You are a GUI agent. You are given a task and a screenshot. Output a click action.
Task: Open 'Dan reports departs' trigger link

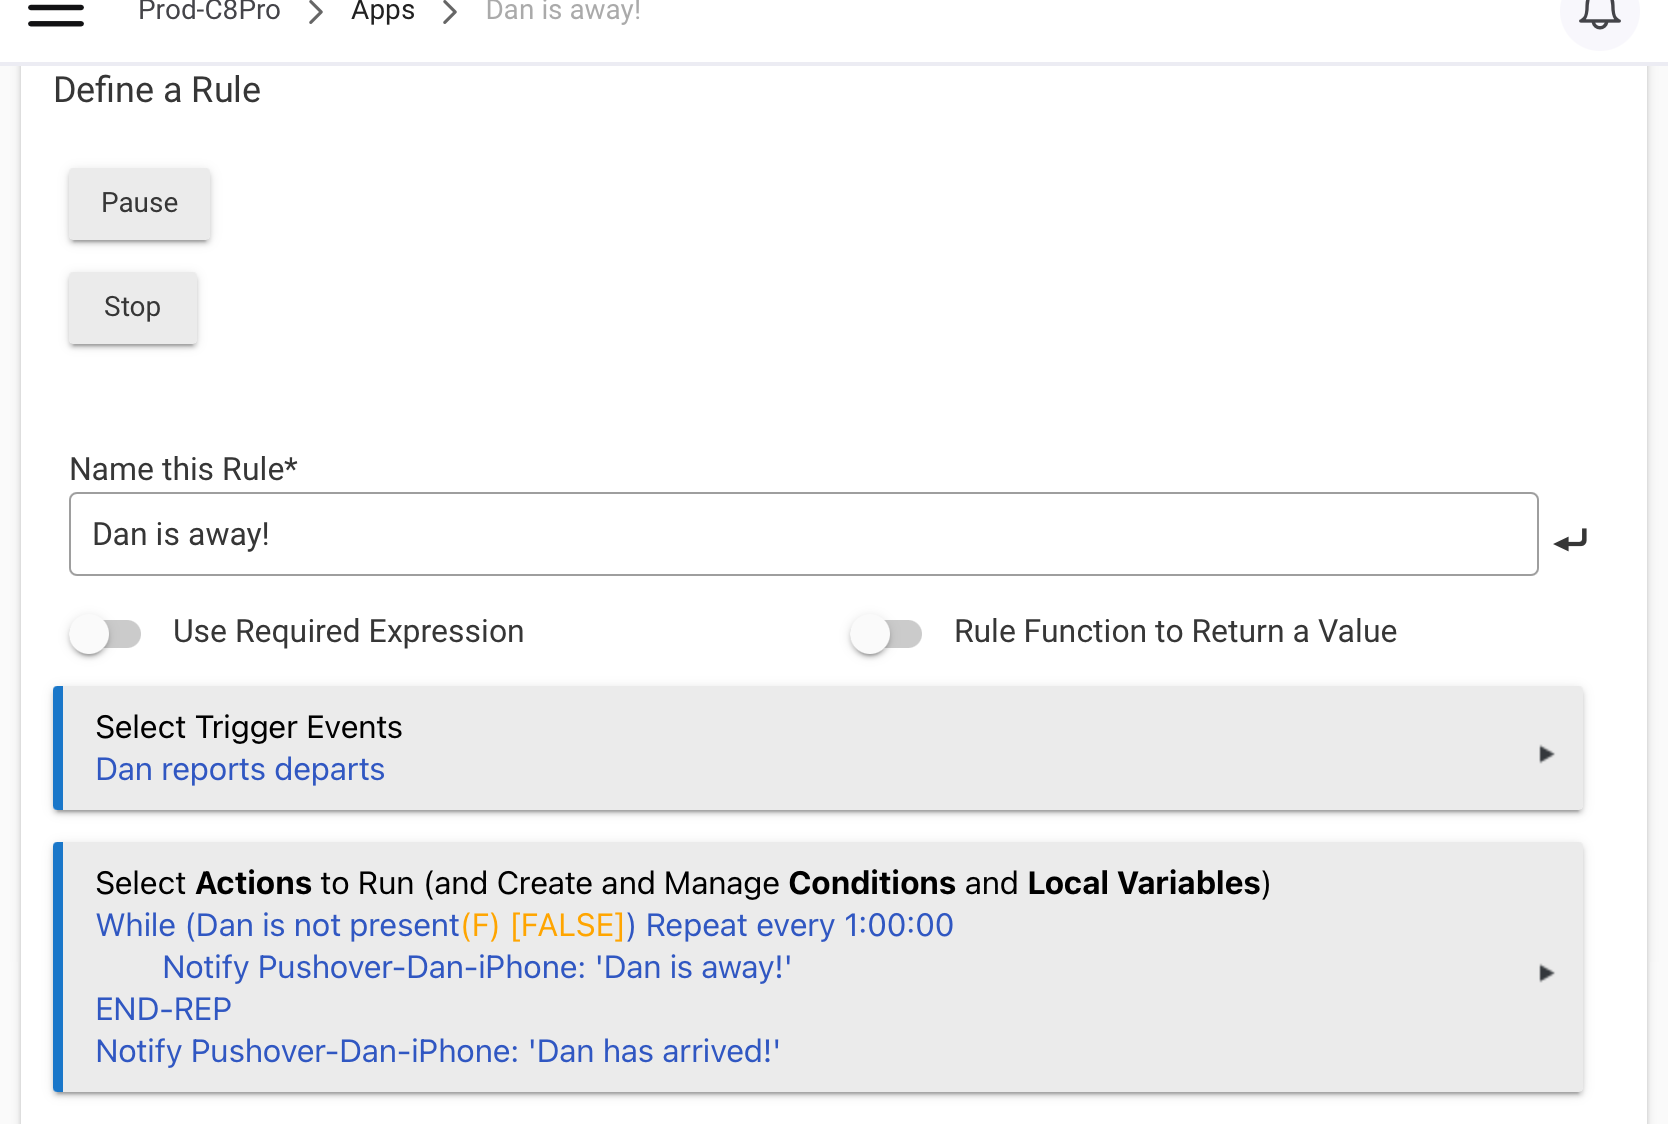[240, 769]
